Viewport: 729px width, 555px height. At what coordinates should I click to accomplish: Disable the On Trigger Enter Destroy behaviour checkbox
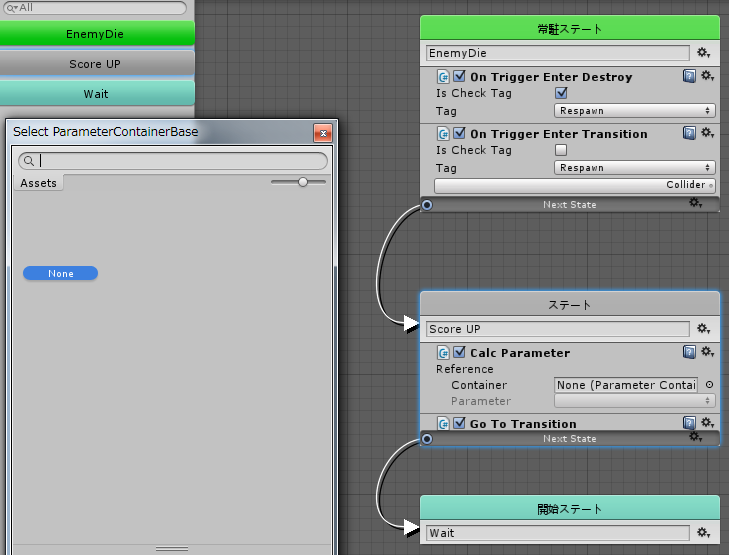pos(460,77)
